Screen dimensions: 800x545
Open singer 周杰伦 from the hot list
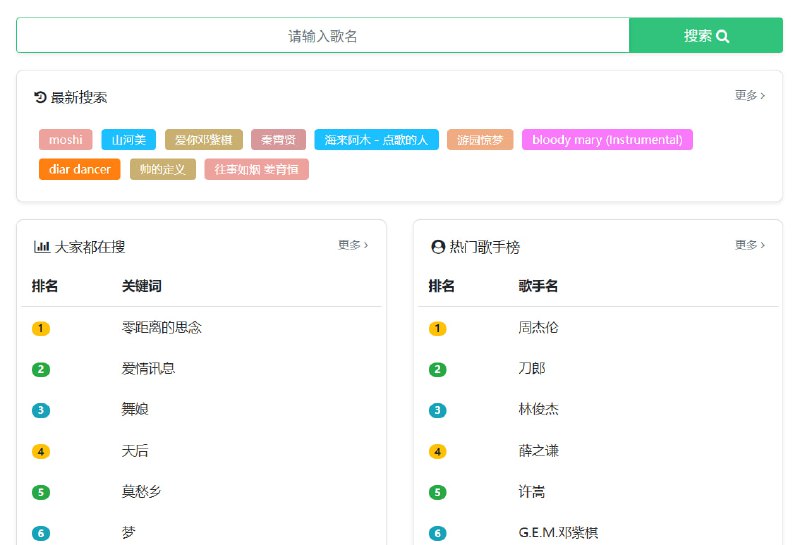538,328
